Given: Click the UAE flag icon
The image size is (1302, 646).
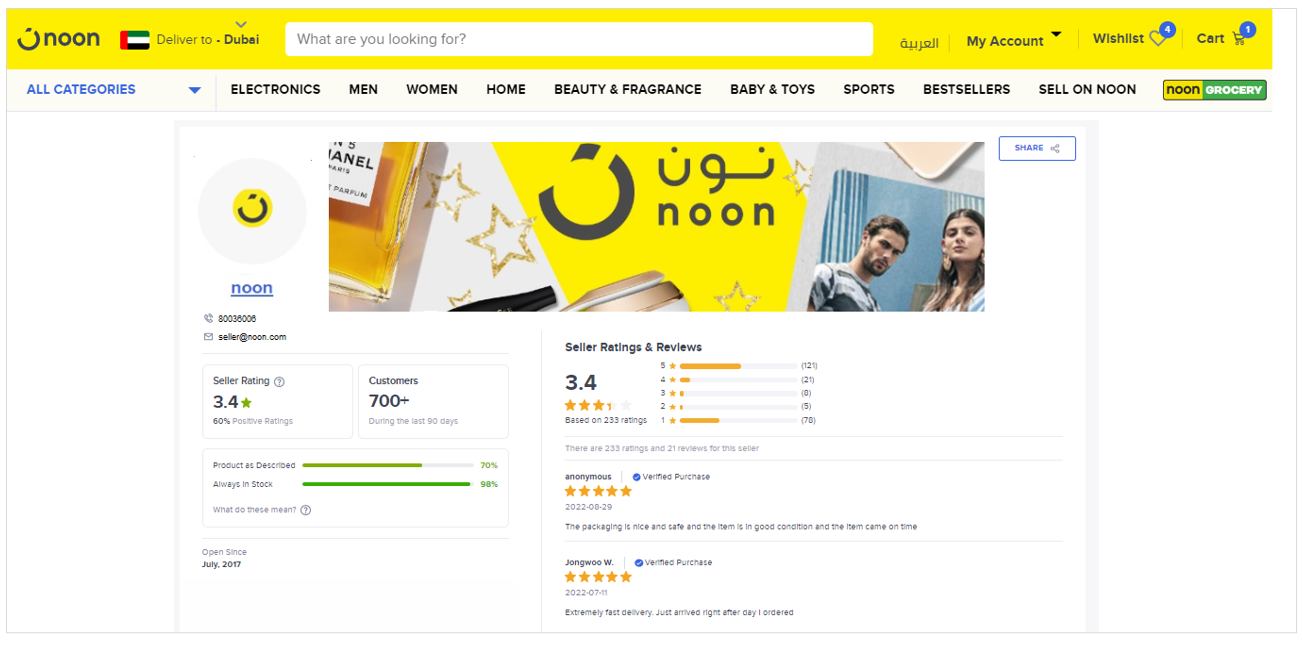Looking at the screenshot, I should click(x=135, y=40).
